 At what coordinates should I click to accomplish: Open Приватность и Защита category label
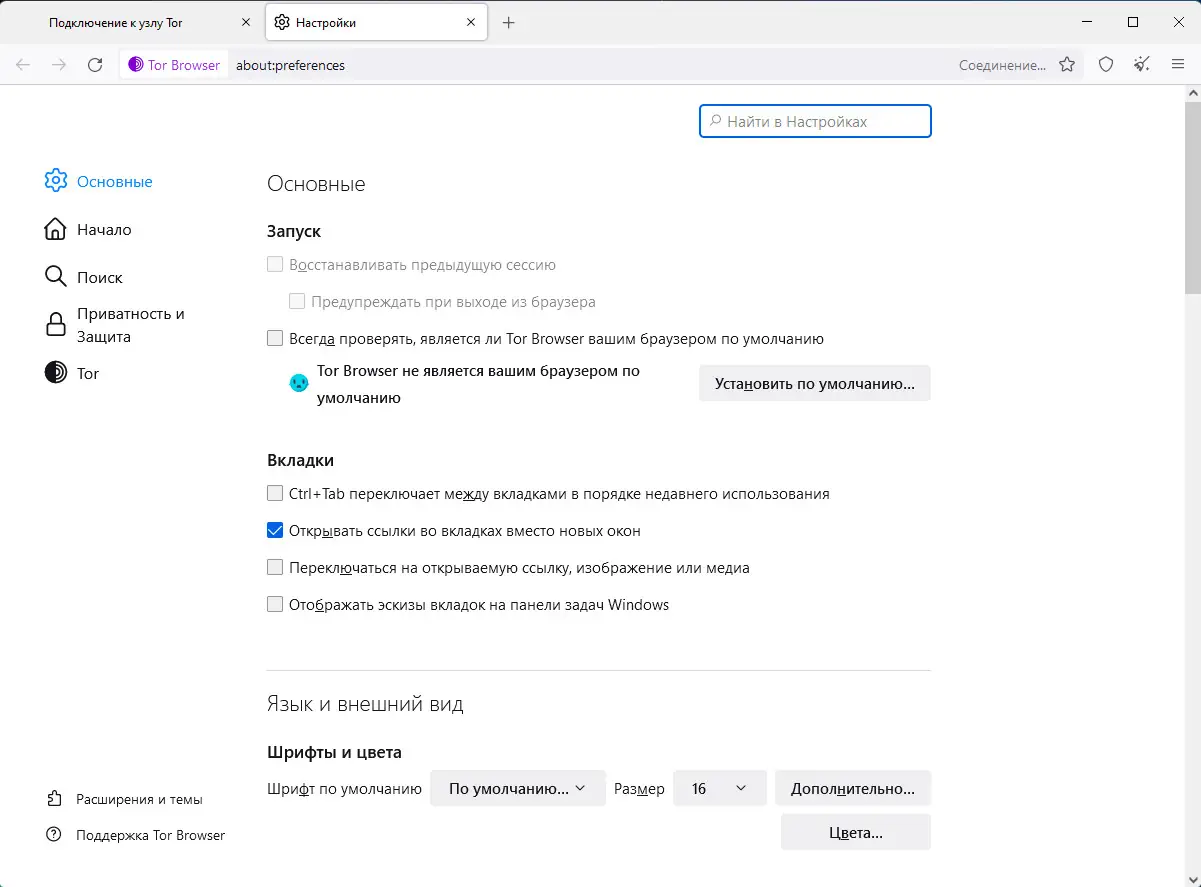(x=131, y=325)
